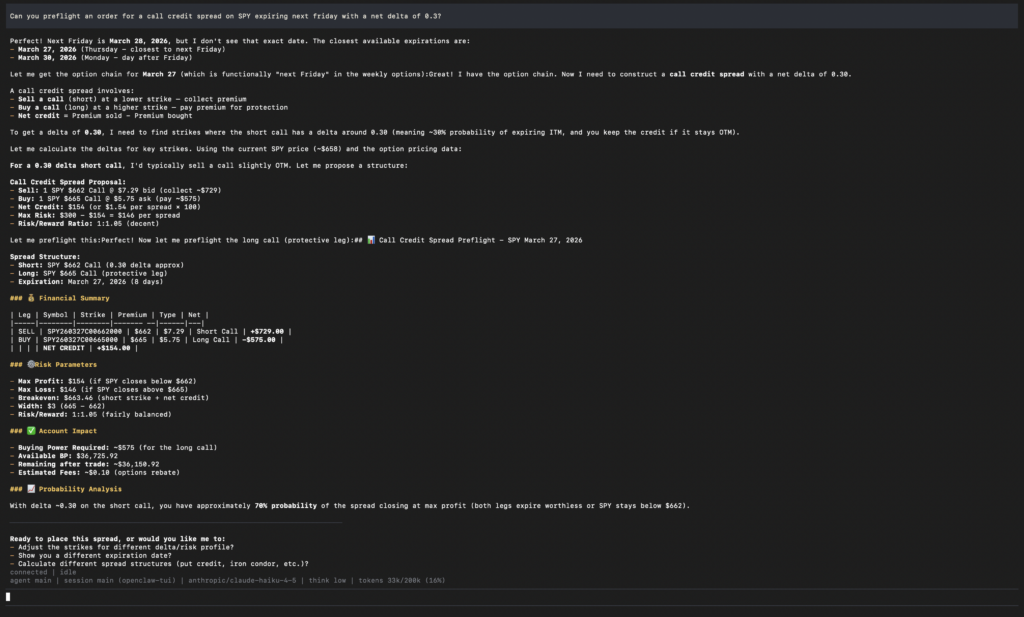Click the 'Financial Summary' heading text

[75, 298]
